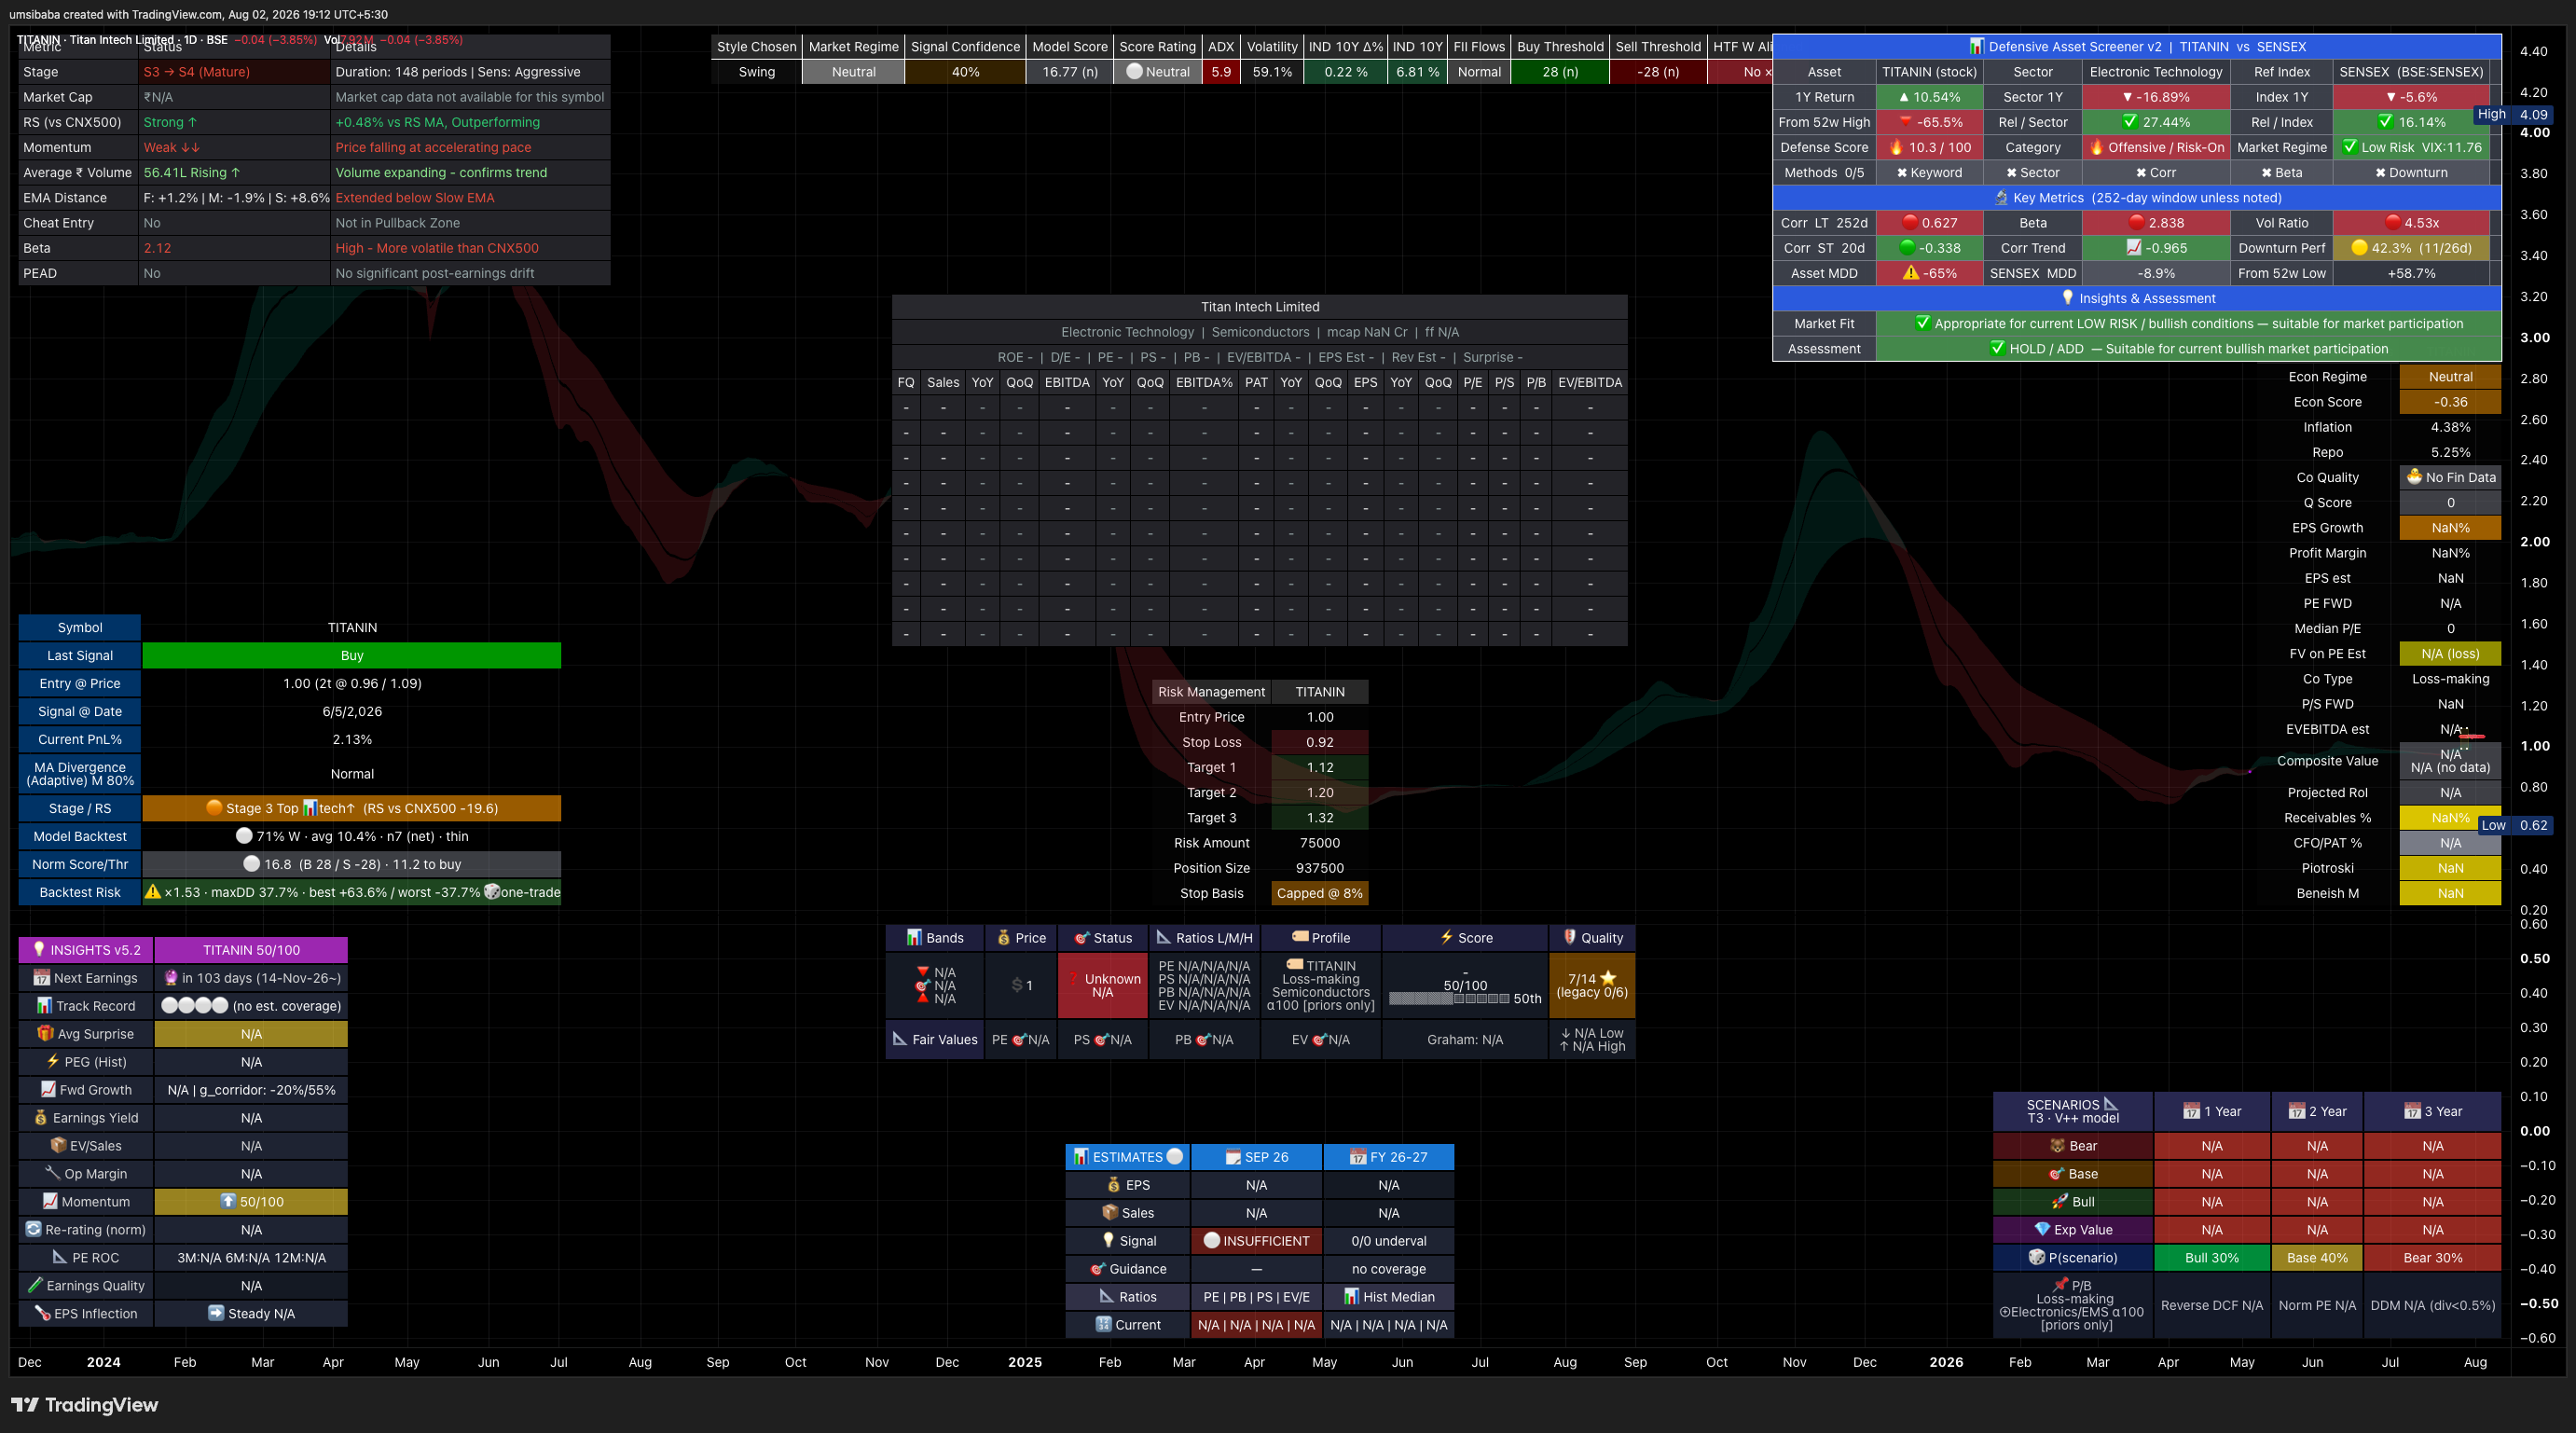Click the wrench icon beside Op Margin

click(53, 1174)
